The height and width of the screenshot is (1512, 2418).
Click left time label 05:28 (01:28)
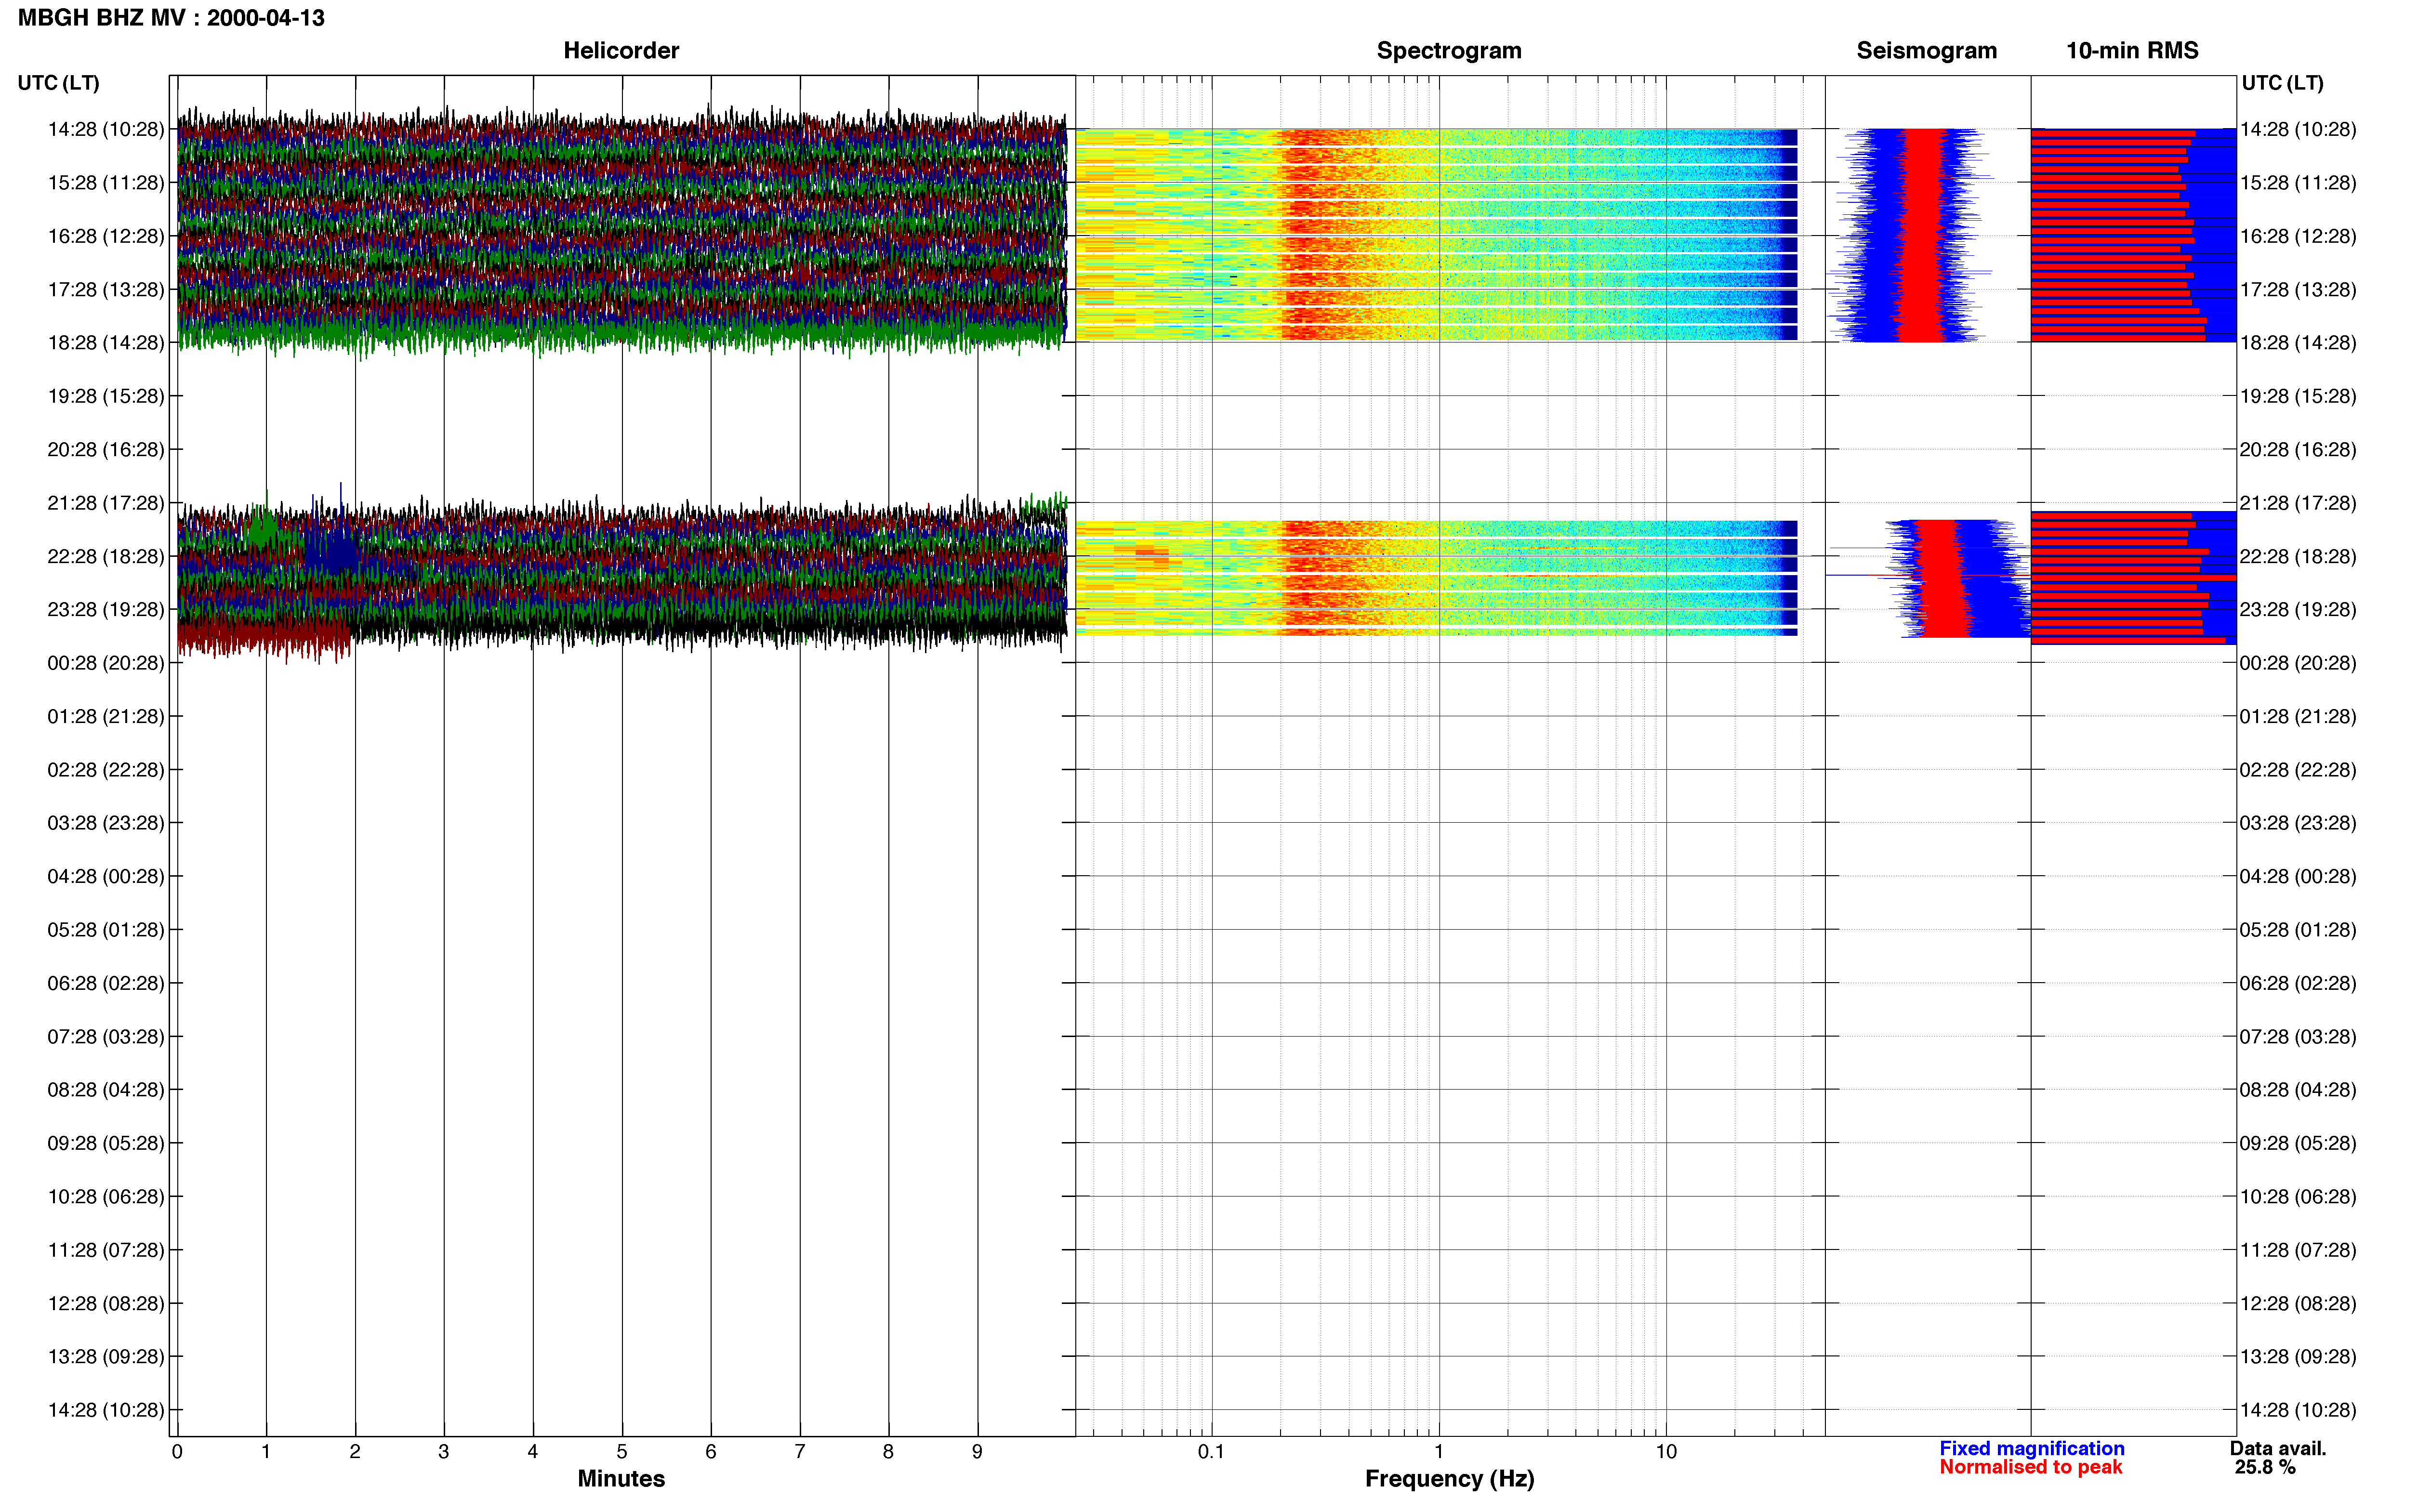coord(106,929)
